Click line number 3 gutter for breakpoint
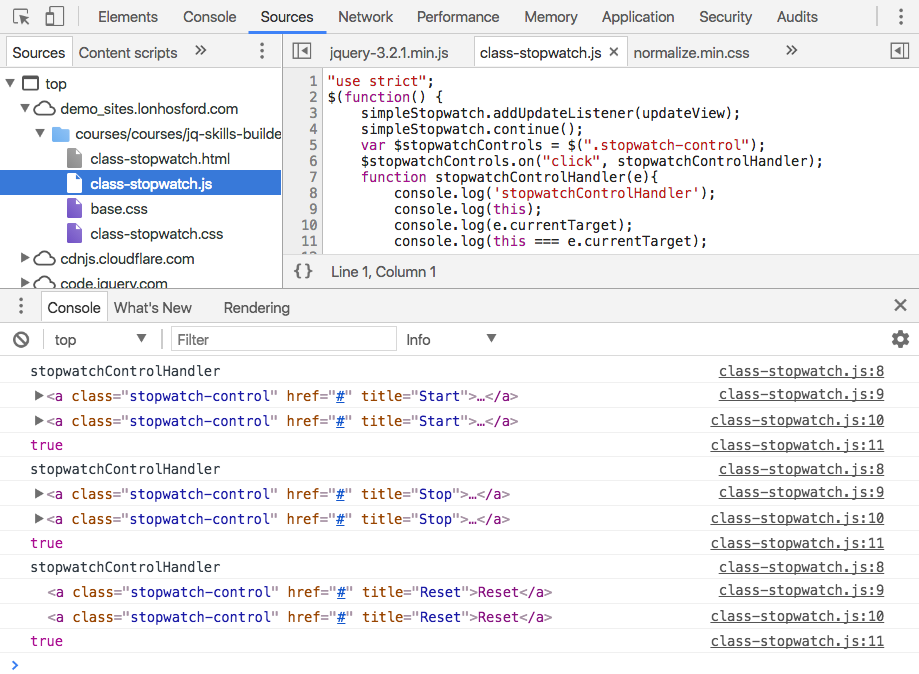The image size is (919, 674). click(x=313, y=113)
